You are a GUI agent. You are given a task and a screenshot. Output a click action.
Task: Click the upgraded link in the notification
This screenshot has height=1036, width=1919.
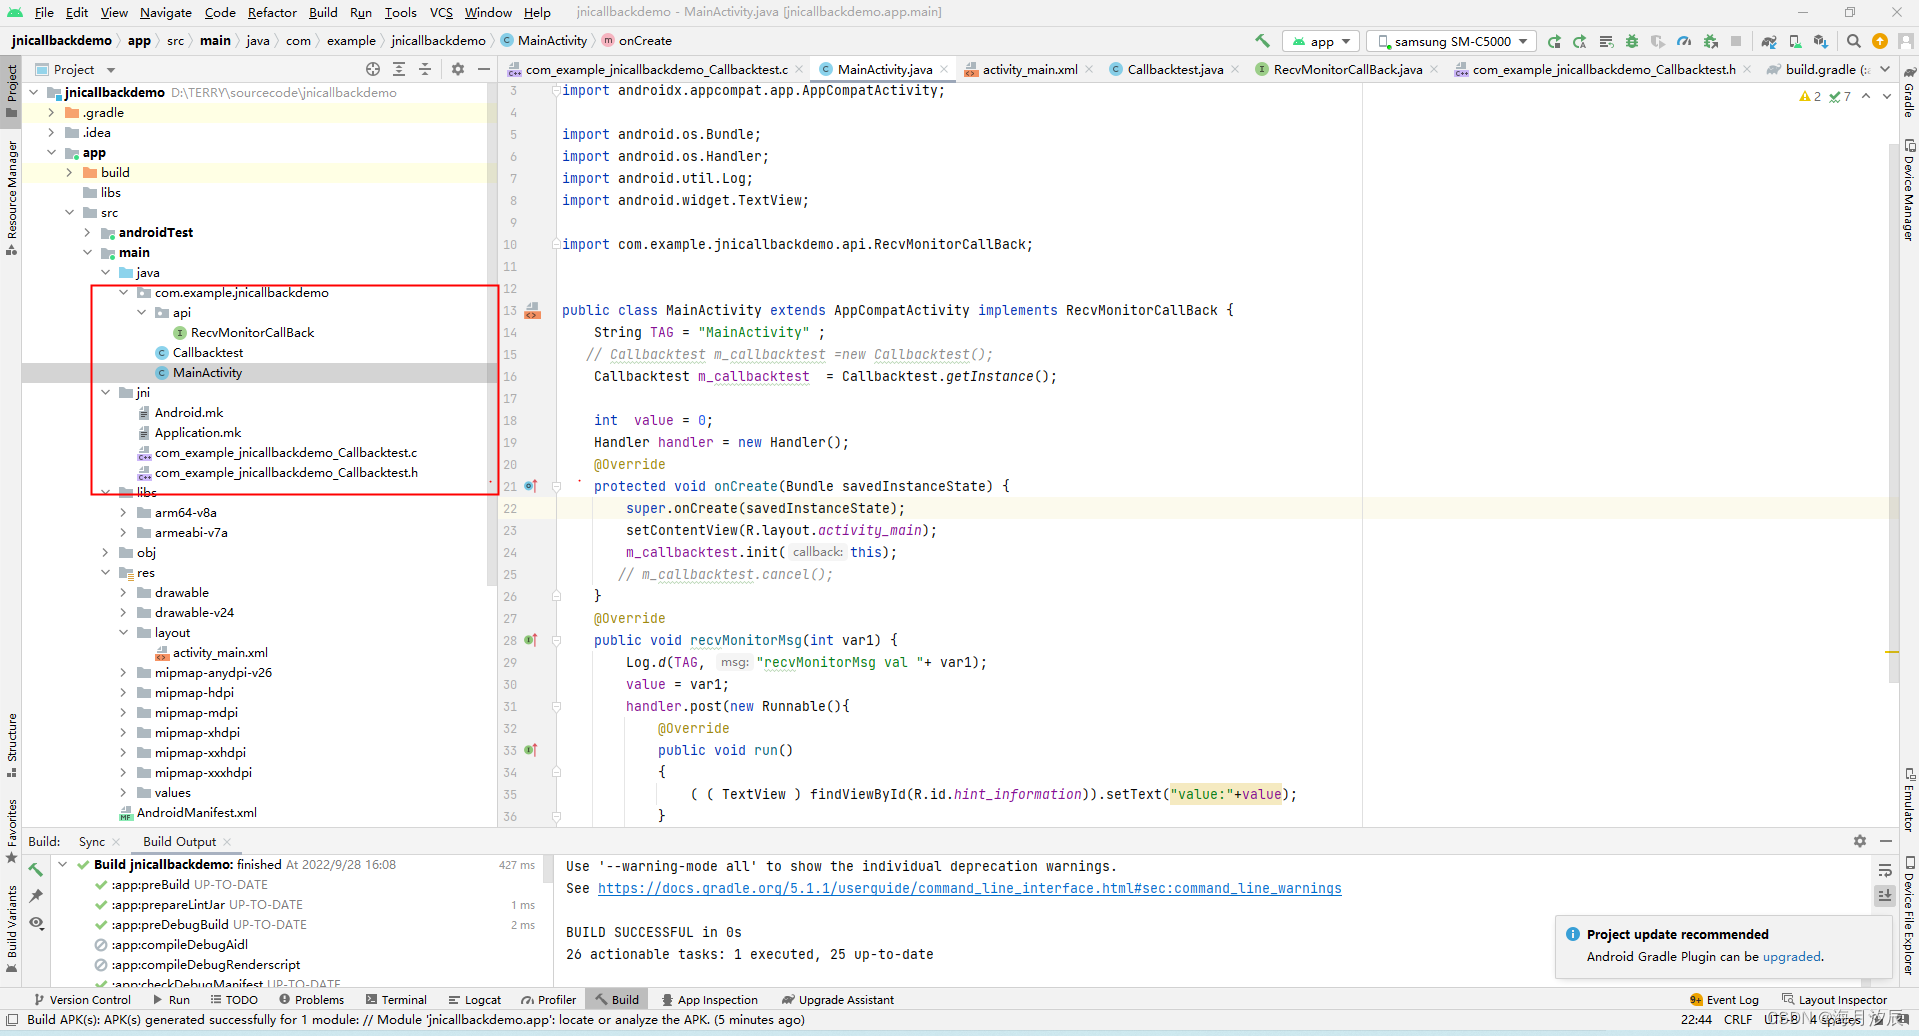pyautogui.click(x=1791, y=957)
